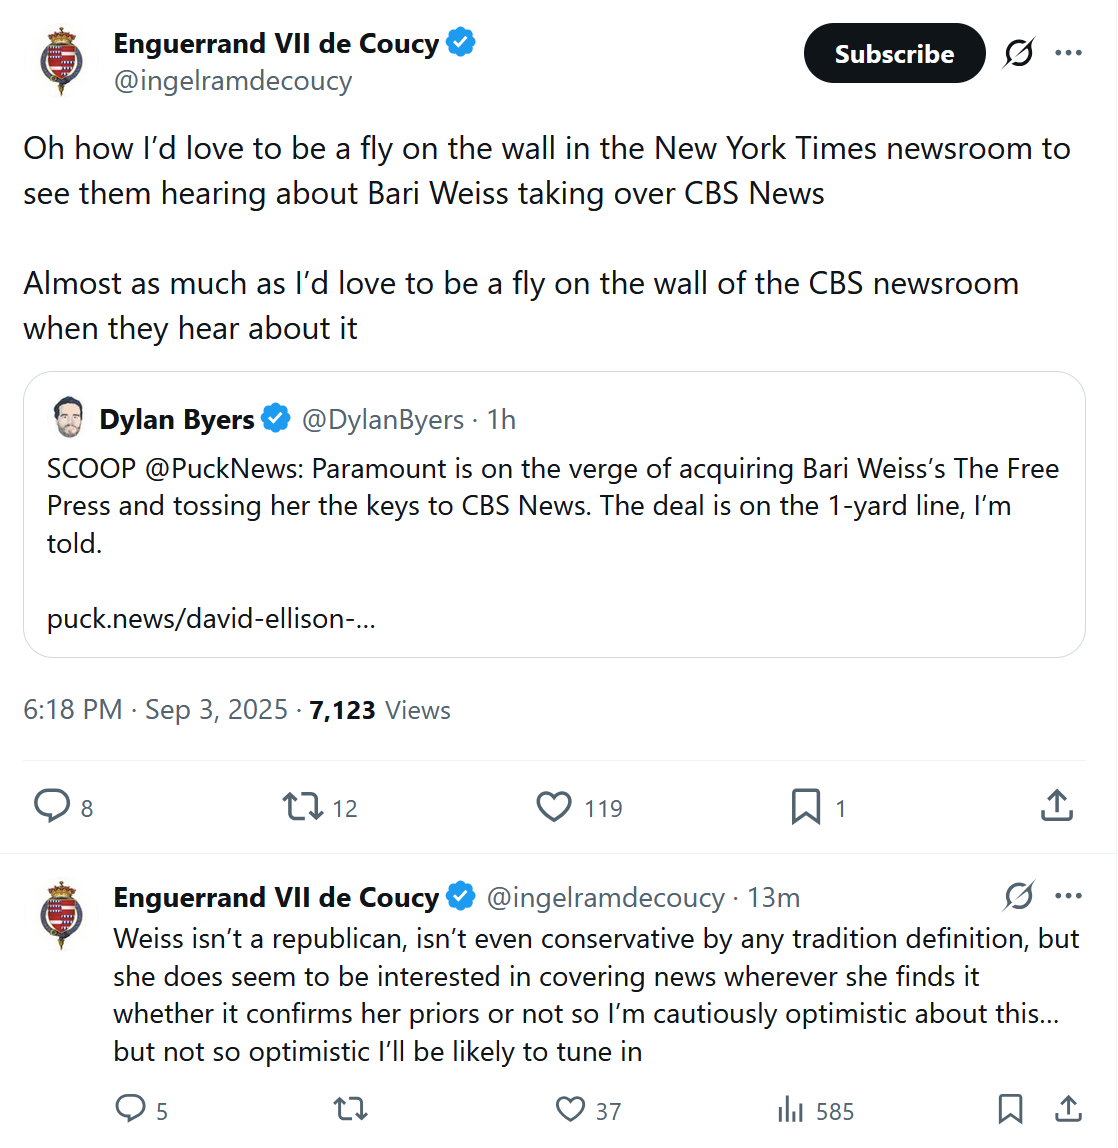The image size is (1118, 1148).
Task: Bookmark the main post
Action: pyautogui.click(x=806, y=806)
